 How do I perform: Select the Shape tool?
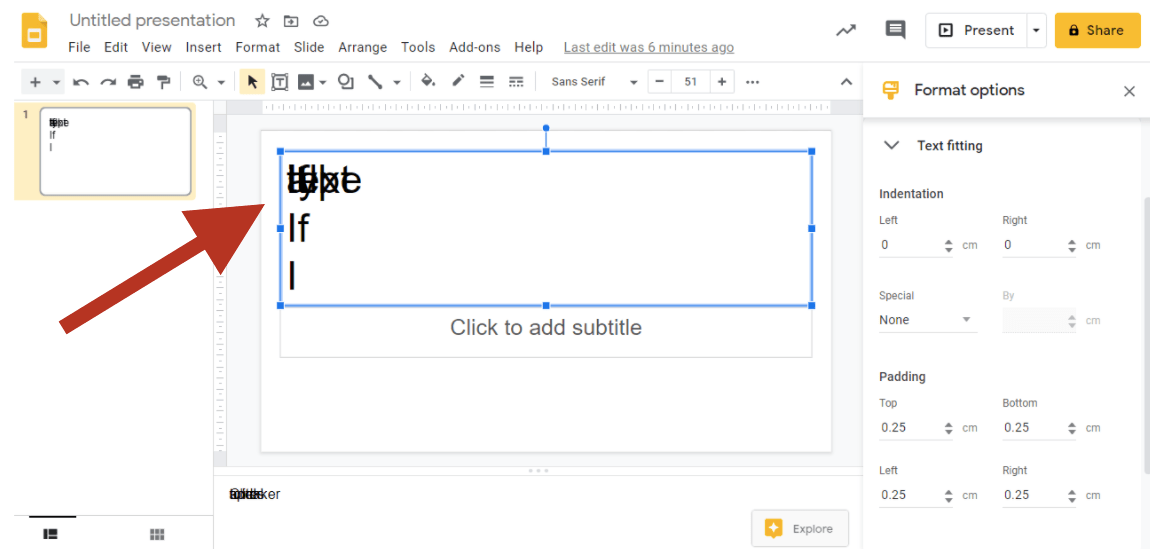[346, 82]
